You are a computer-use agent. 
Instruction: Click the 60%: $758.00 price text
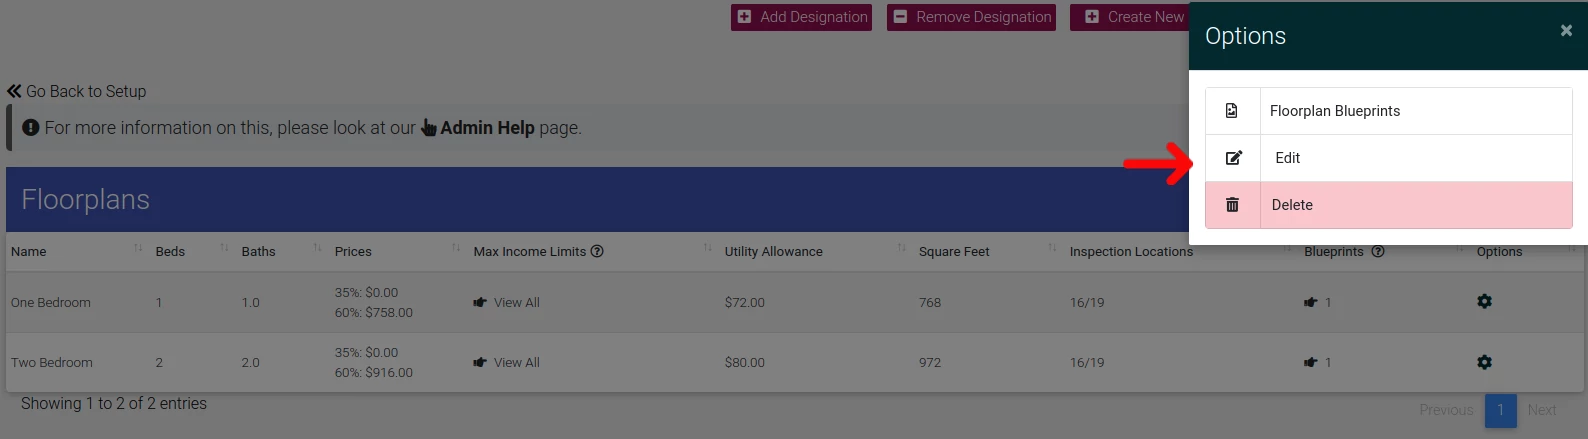374,313
